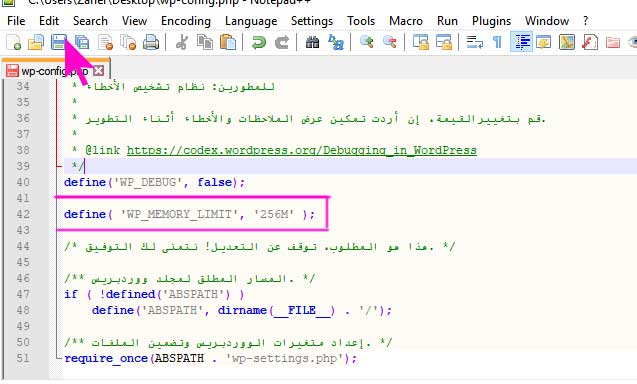
Task: Click the Arabic comment on line 50
Action: (x=228, y=343)
